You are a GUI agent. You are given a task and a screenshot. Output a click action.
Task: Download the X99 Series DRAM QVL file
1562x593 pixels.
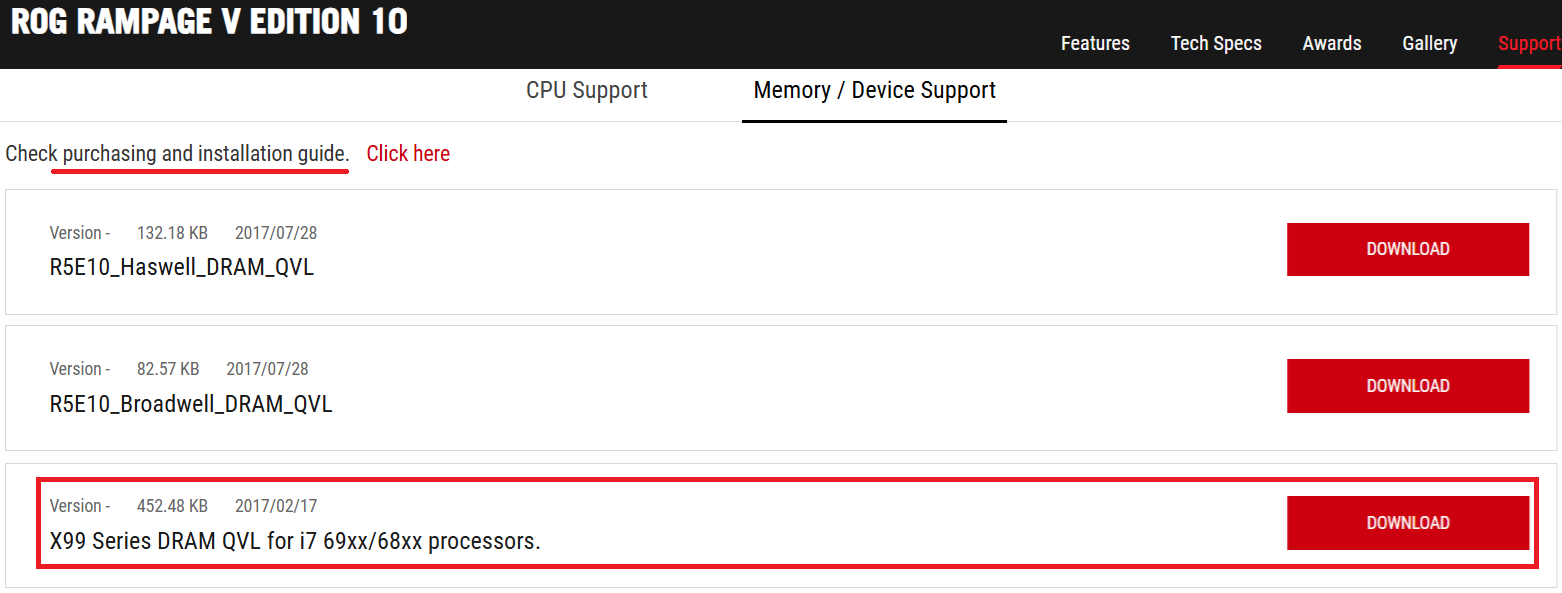tap(1407, 522)
